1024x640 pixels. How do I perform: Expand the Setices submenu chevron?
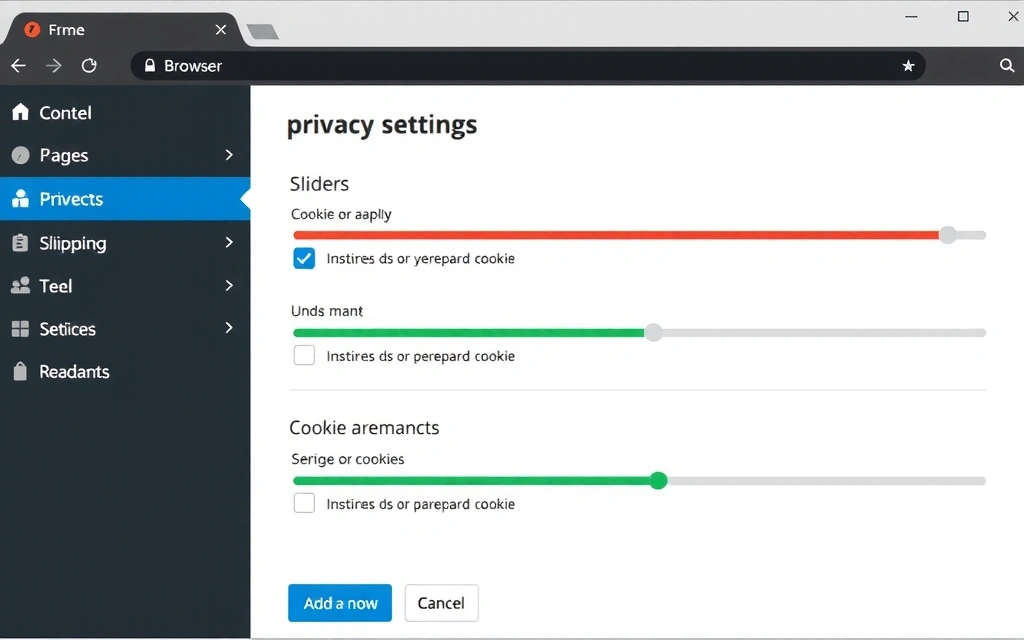[229, 328]
